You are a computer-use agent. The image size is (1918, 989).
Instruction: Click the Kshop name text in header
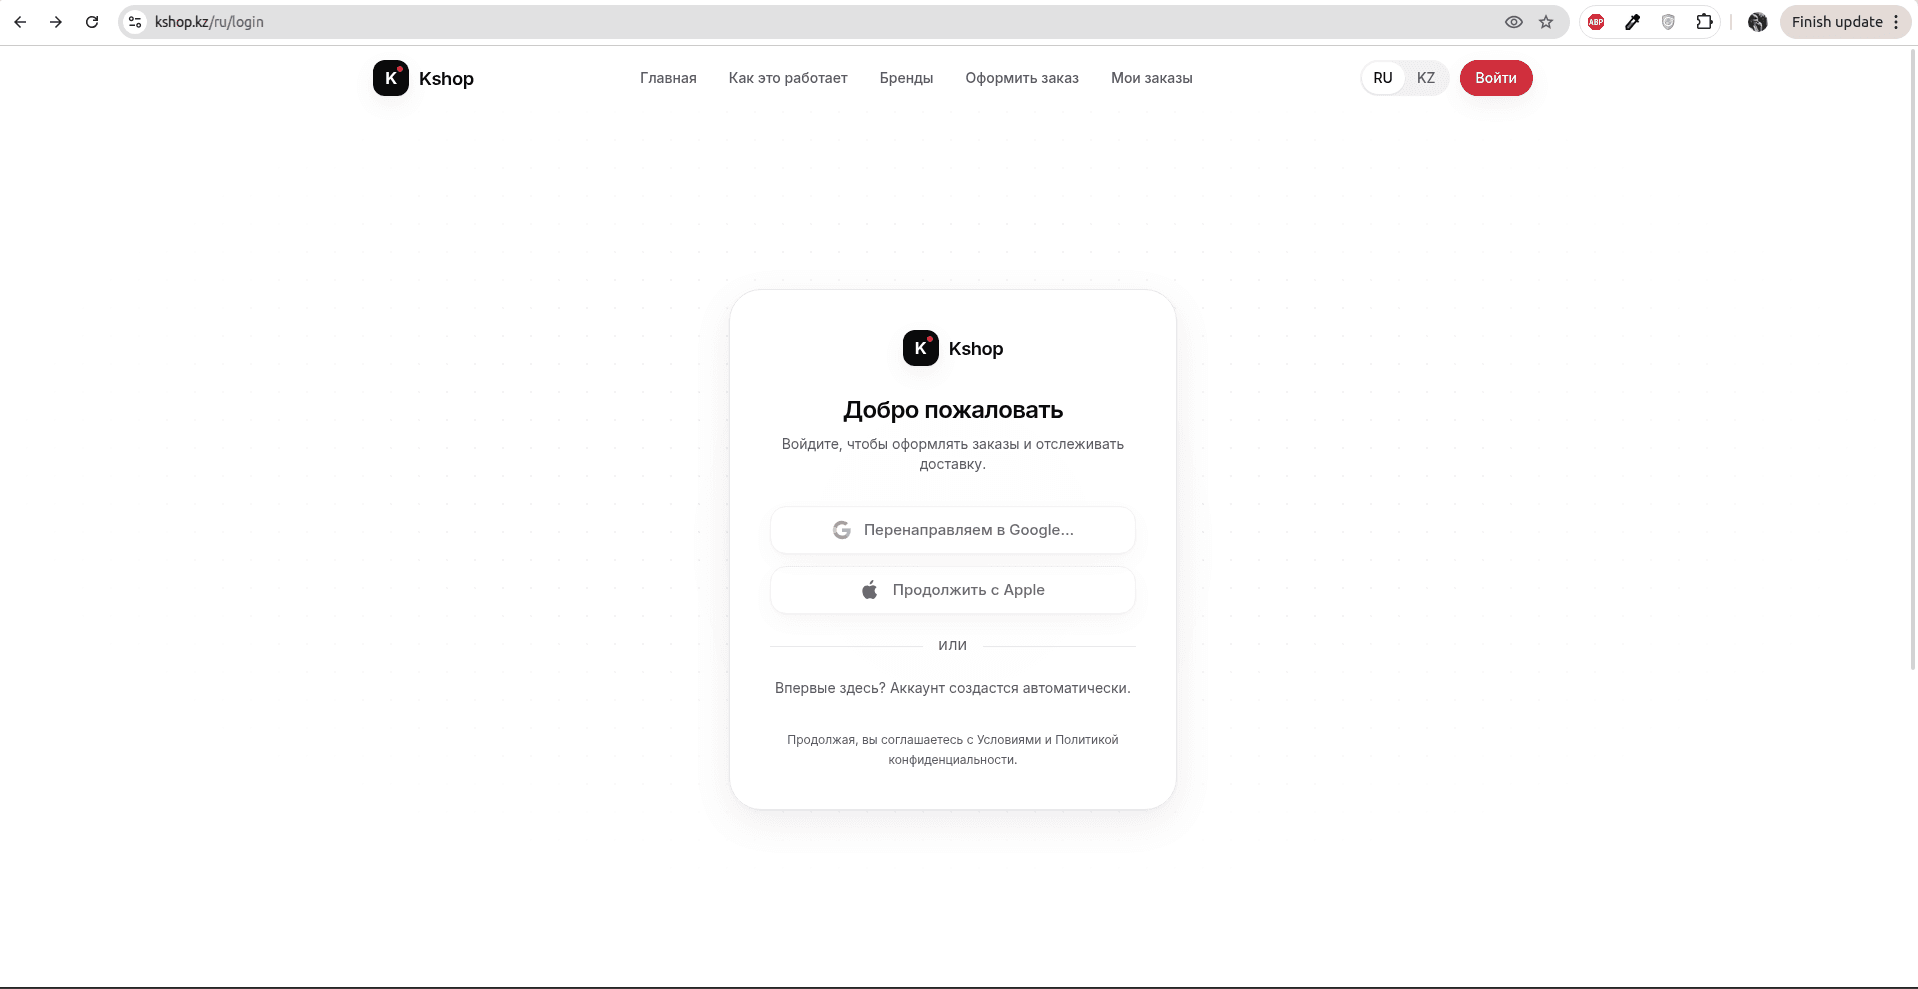[x=446, y=79]
